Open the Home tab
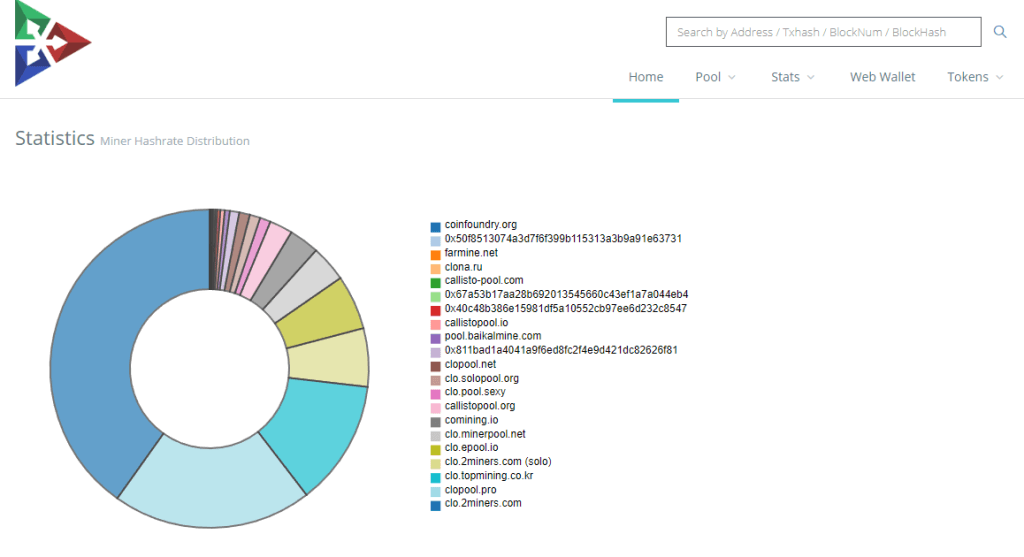This screenshot has height=557, width=1024. tap(645, 77)
